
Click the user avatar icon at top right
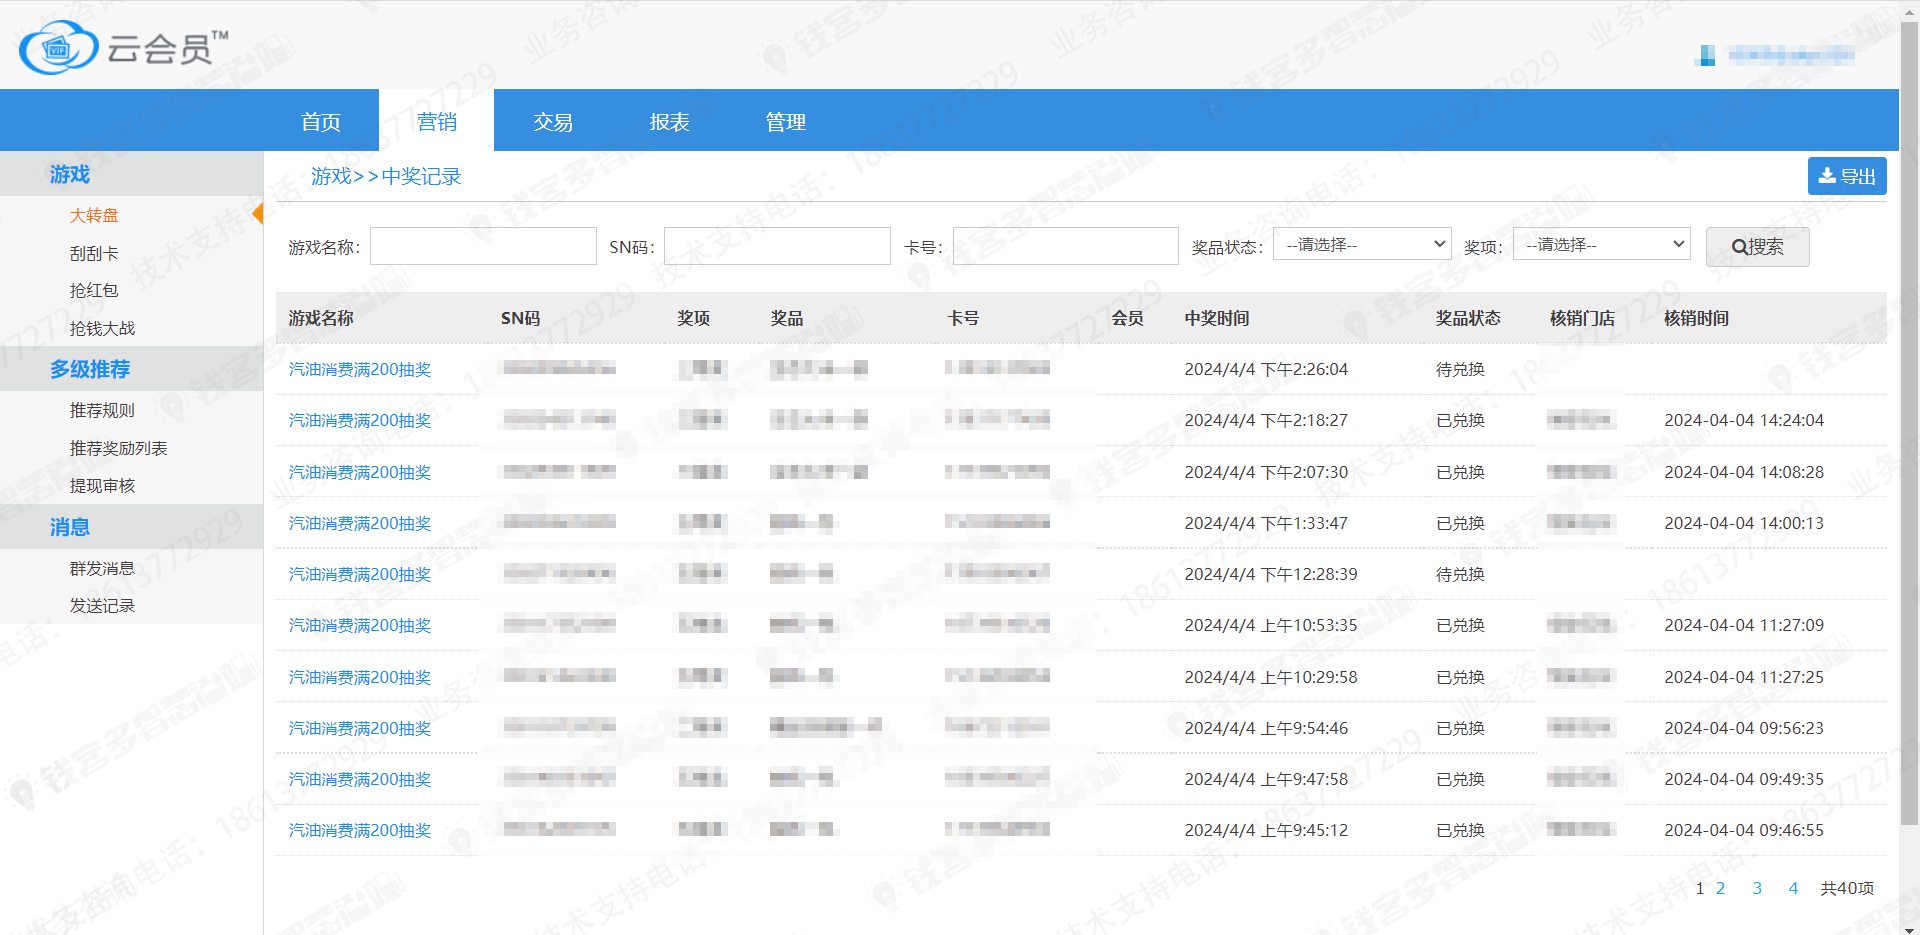1706,56
